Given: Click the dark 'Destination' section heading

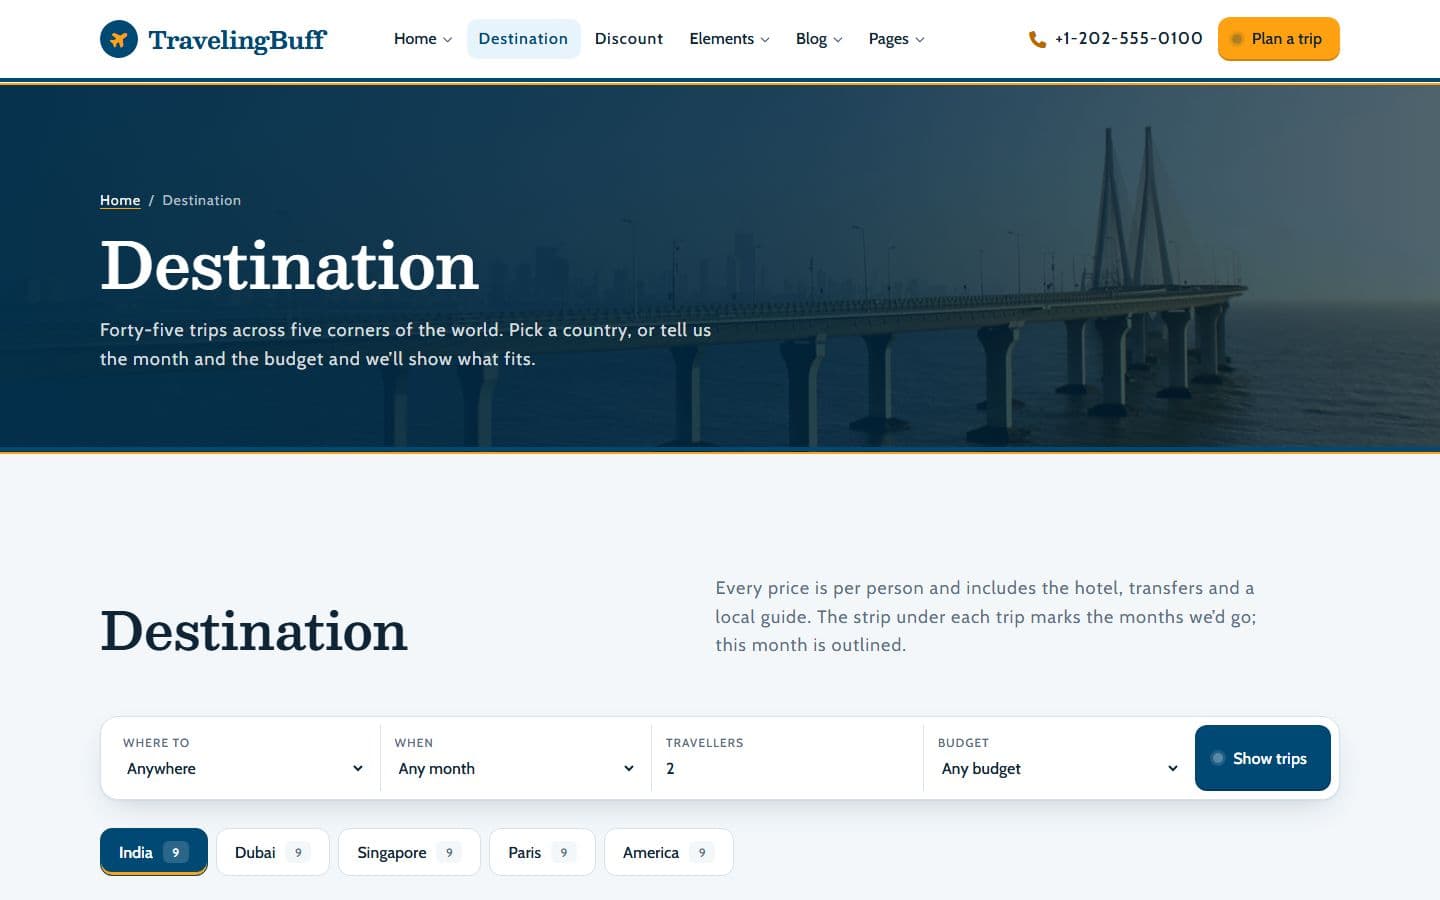Looking at the screenshot, I should [254, 631].
